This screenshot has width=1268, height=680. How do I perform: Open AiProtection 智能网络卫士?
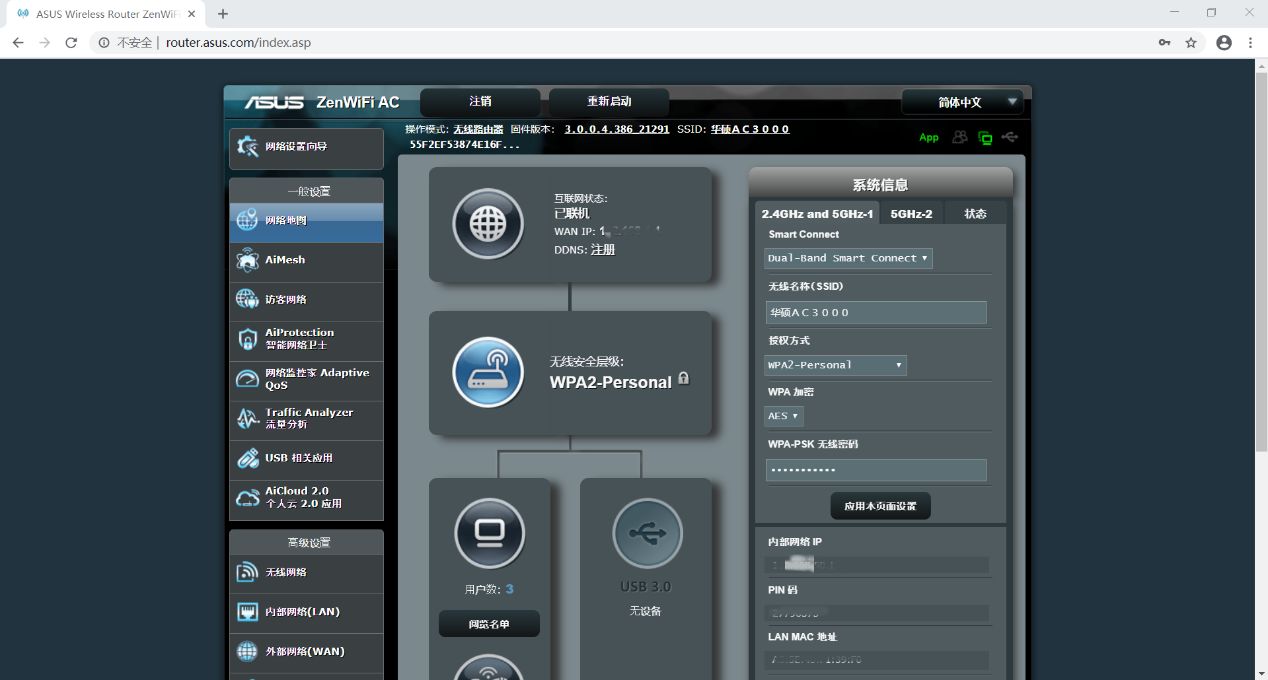(306, 339)
